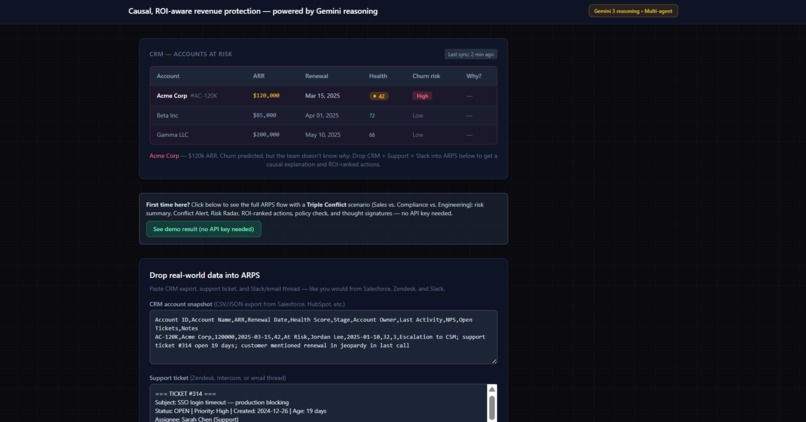The width and height of the screenshot is (806, 422).
Task: Click the 'Drop real-world data into ARPS' heading
Action: click(x=205, y=276)
